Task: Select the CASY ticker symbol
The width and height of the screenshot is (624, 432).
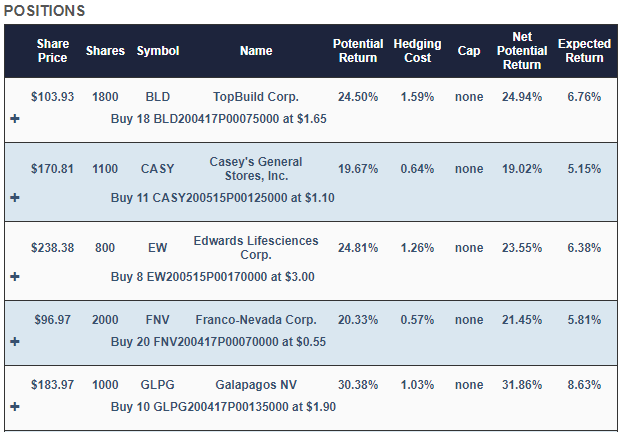Action: 158,169
